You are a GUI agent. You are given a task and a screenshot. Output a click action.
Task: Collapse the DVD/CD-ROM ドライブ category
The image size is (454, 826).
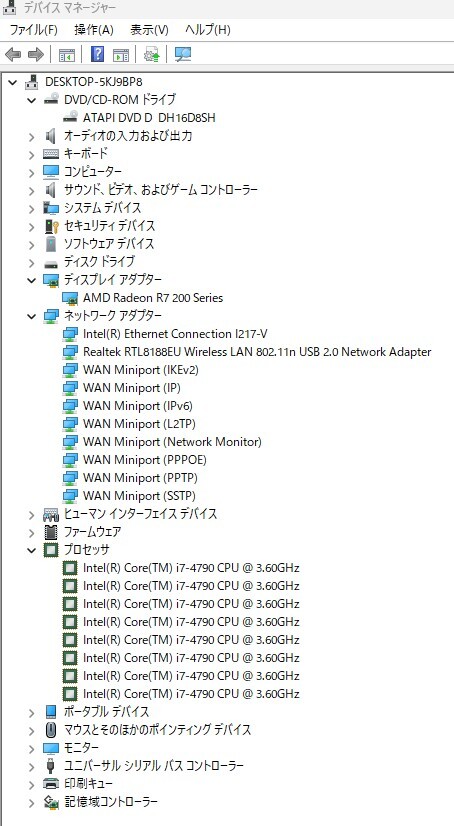(32, 100)
